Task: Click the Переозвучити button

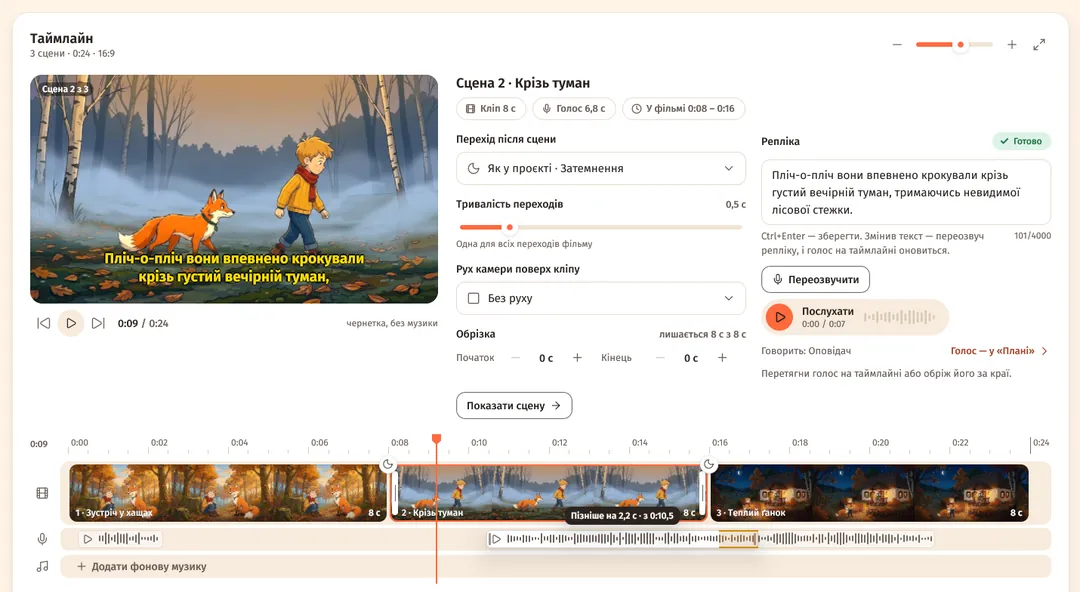Action: 816,279
